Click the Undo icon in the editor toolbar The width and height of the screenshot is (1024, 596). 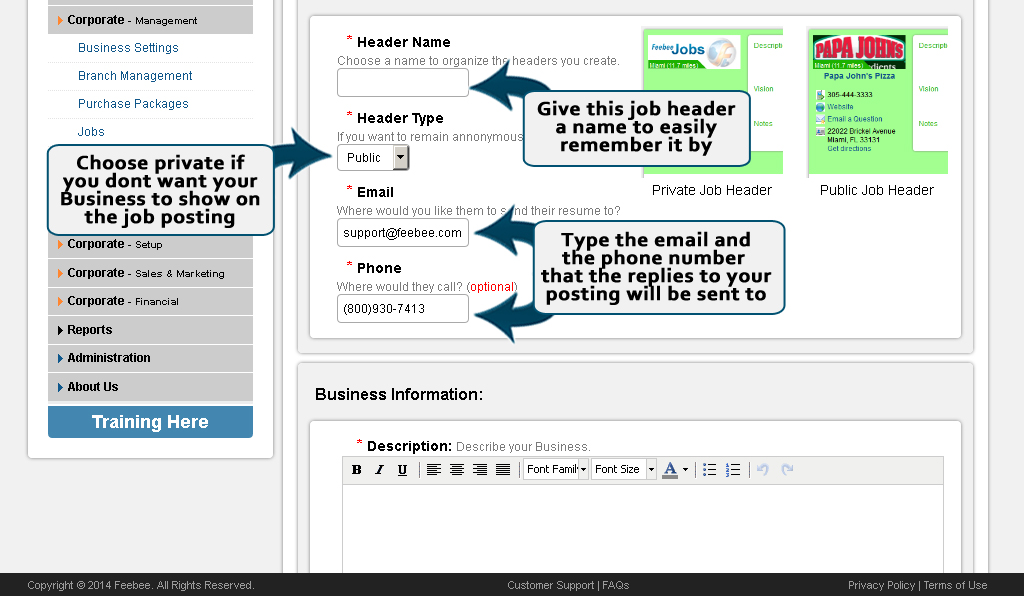(761, 469)
